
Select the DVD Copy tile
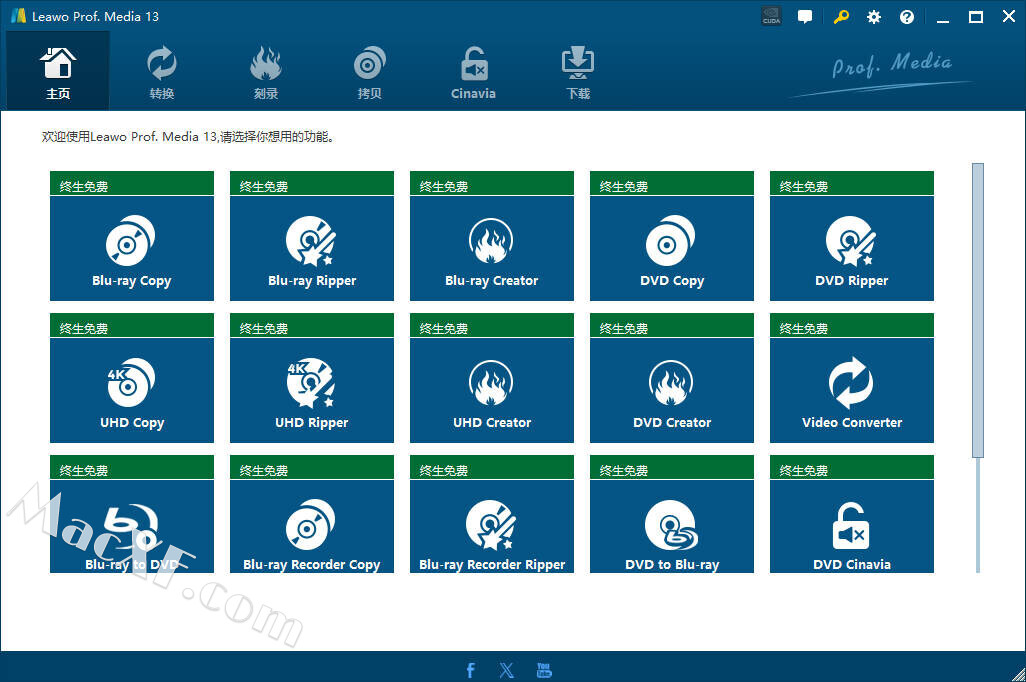672,248
